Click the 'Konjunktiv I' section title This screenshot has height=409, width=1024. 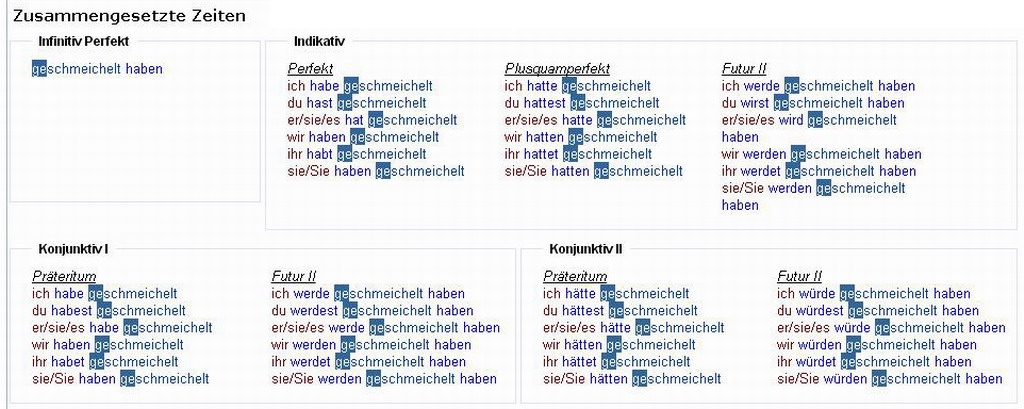73,248
